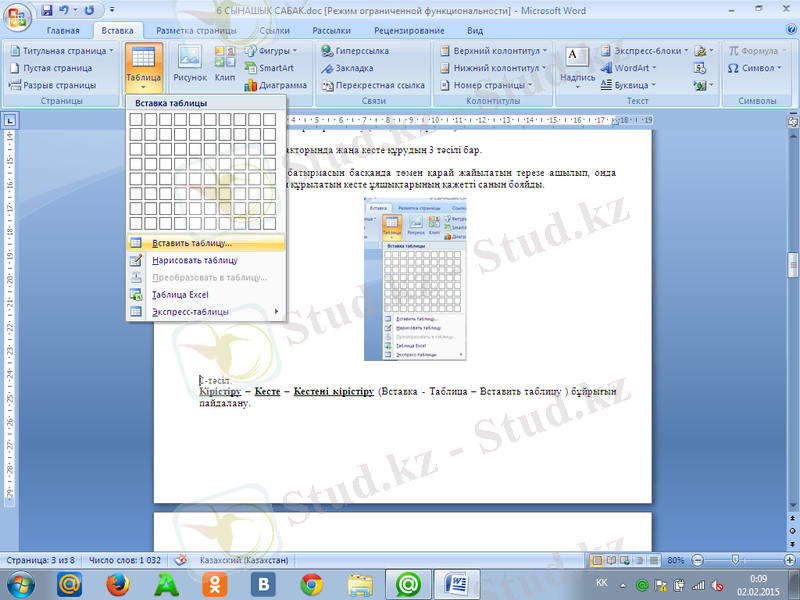Click the zoom slider in status bar
Screen dimensions: 800x600
click(x=735, y=560)
